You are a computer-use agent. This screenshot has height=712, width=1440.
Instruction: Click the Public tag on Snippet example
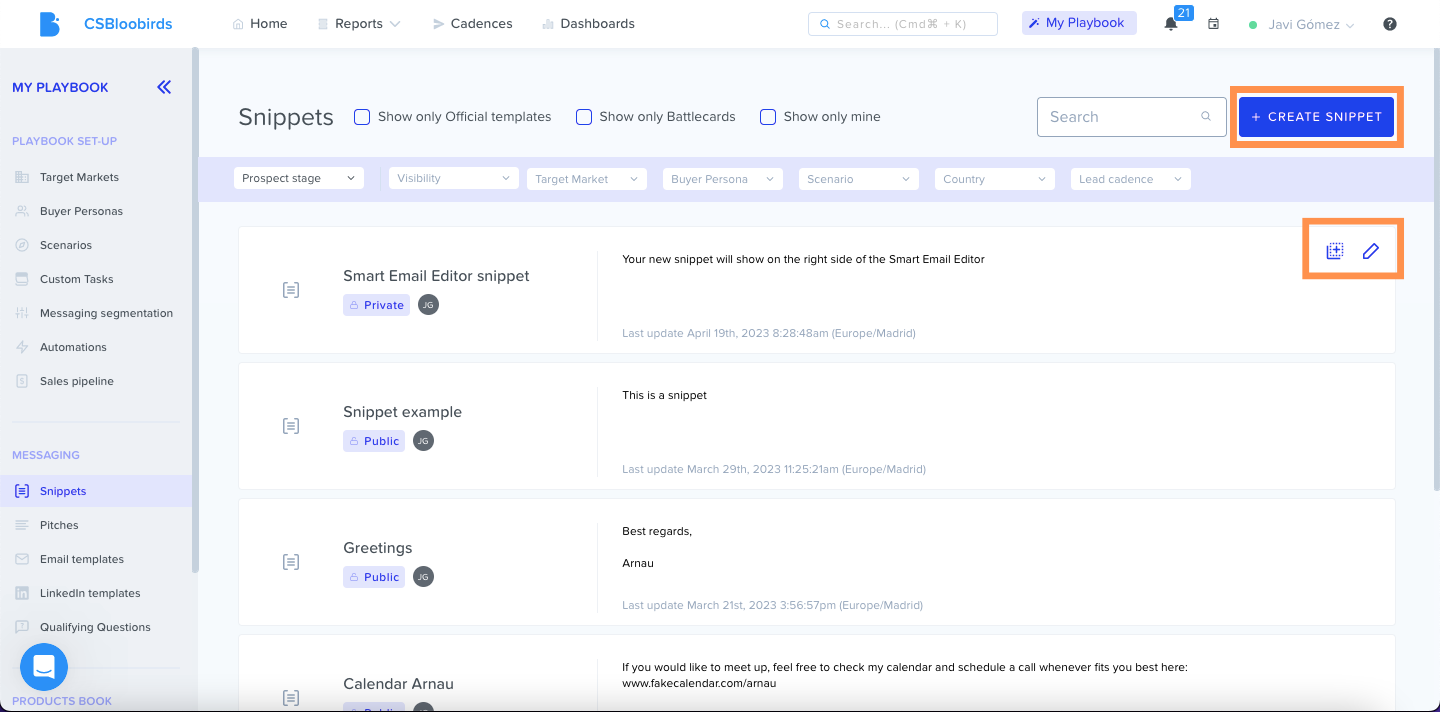click(374, 441)
